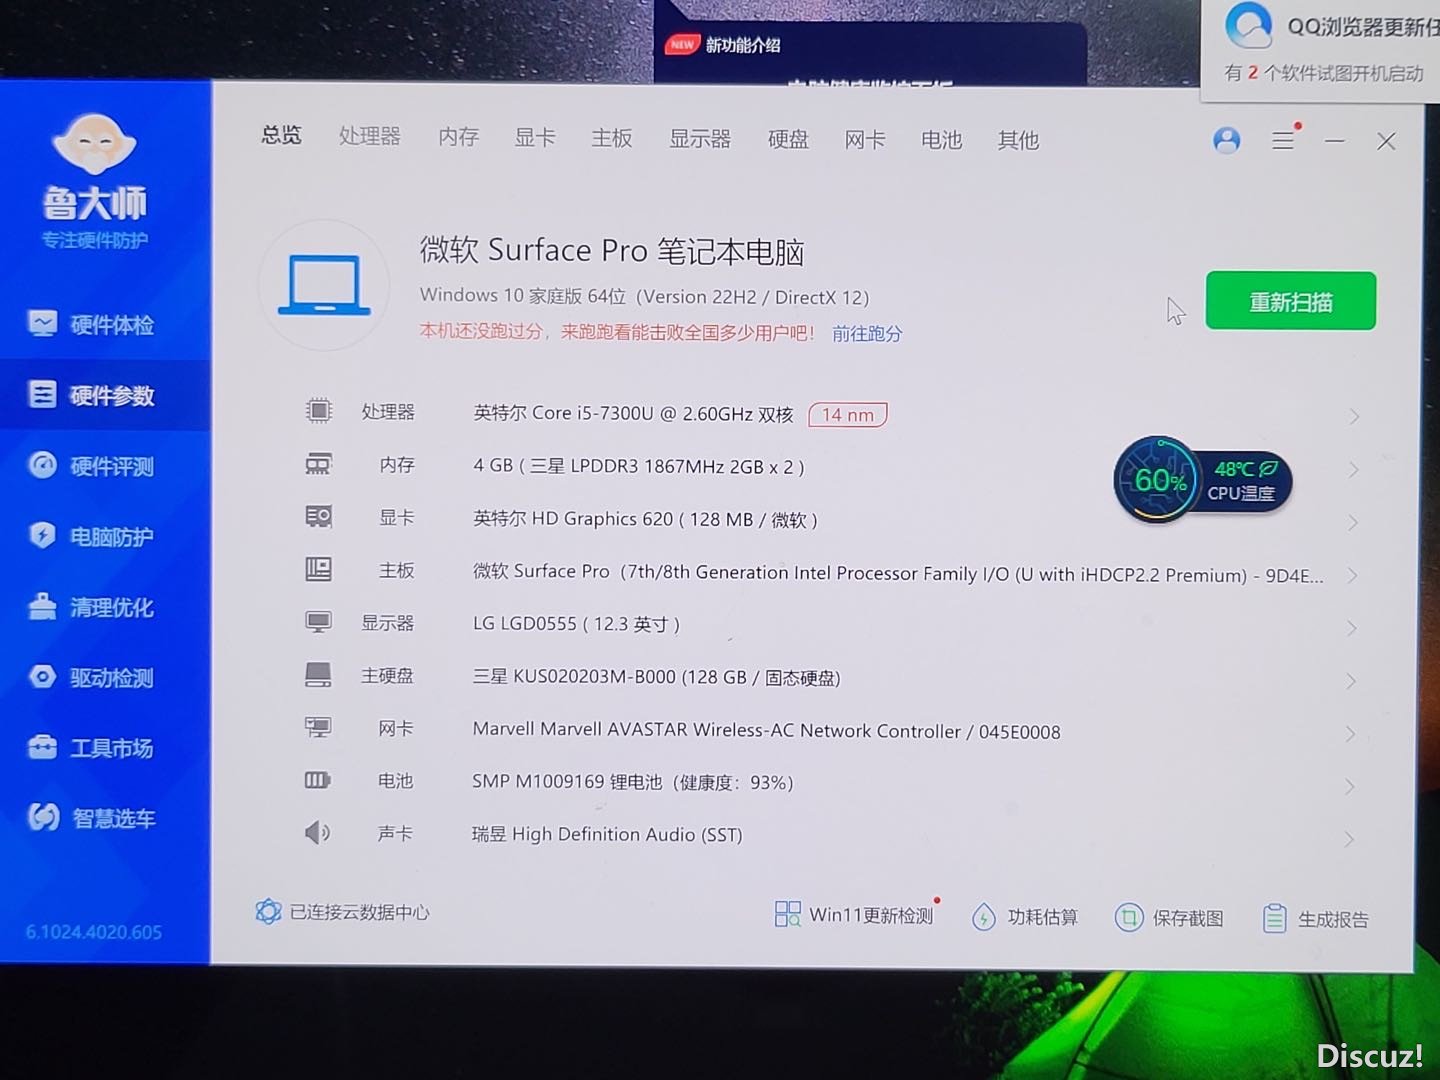Expand the 声卡 row chevron
This screenshot has height=1080, width=1440.
pos(1350,839)
